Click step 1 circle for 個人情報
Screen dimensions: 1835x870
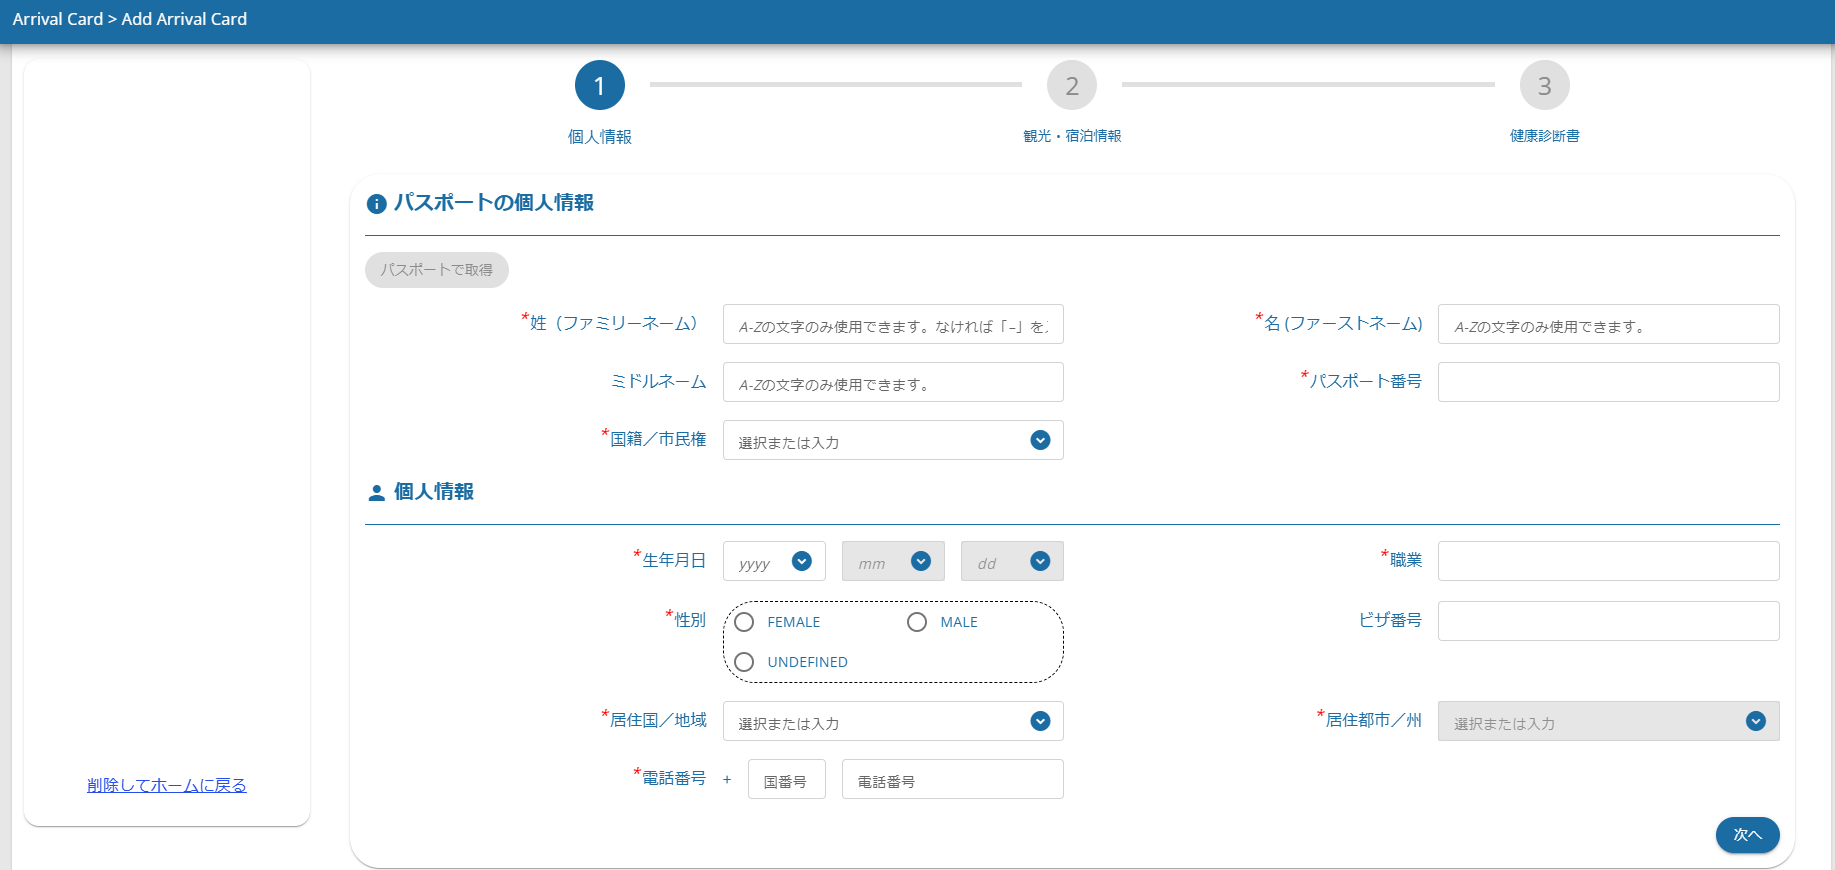coord(599,86)
